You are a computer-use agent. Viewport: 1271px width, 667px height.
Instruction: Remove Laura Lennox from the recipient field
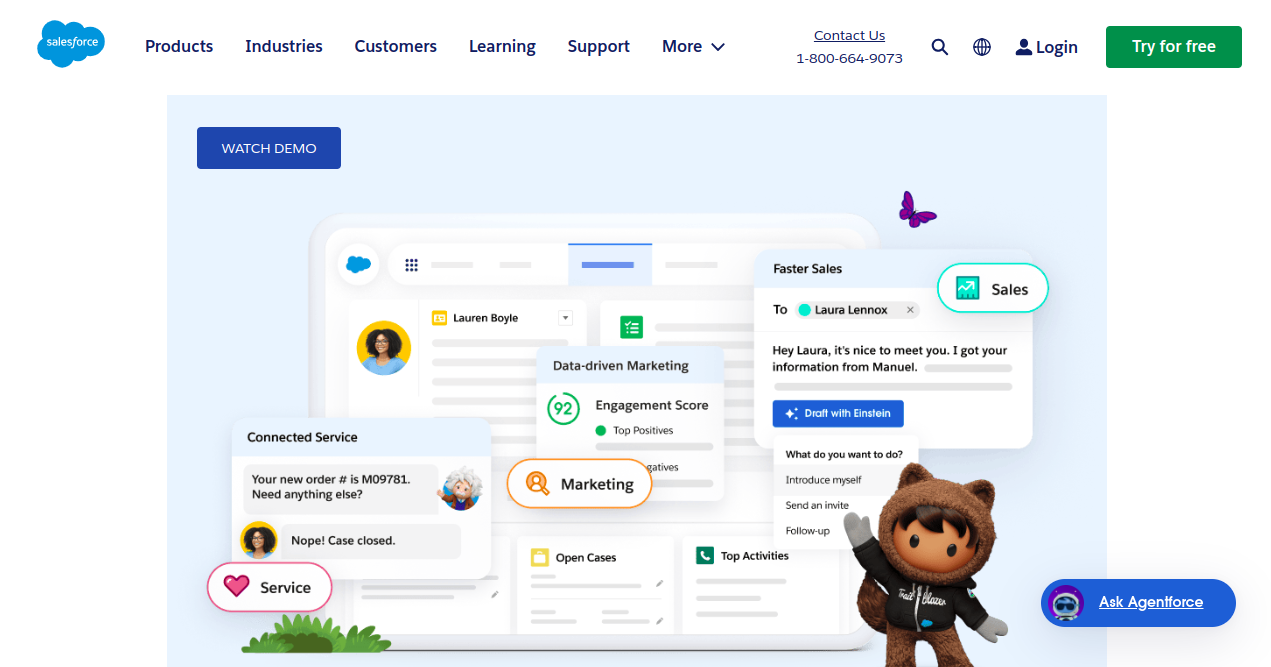point(910,309)
